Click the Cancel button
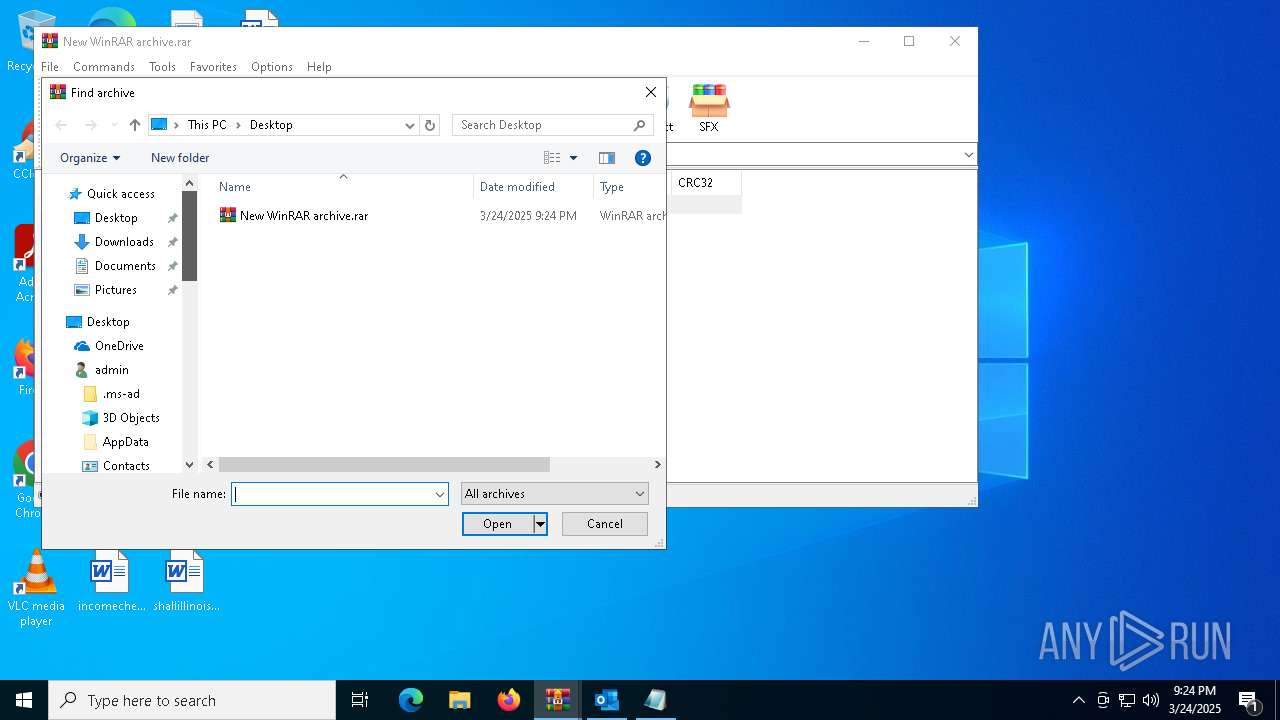The image size is (1280, 720). pos(605,524)
